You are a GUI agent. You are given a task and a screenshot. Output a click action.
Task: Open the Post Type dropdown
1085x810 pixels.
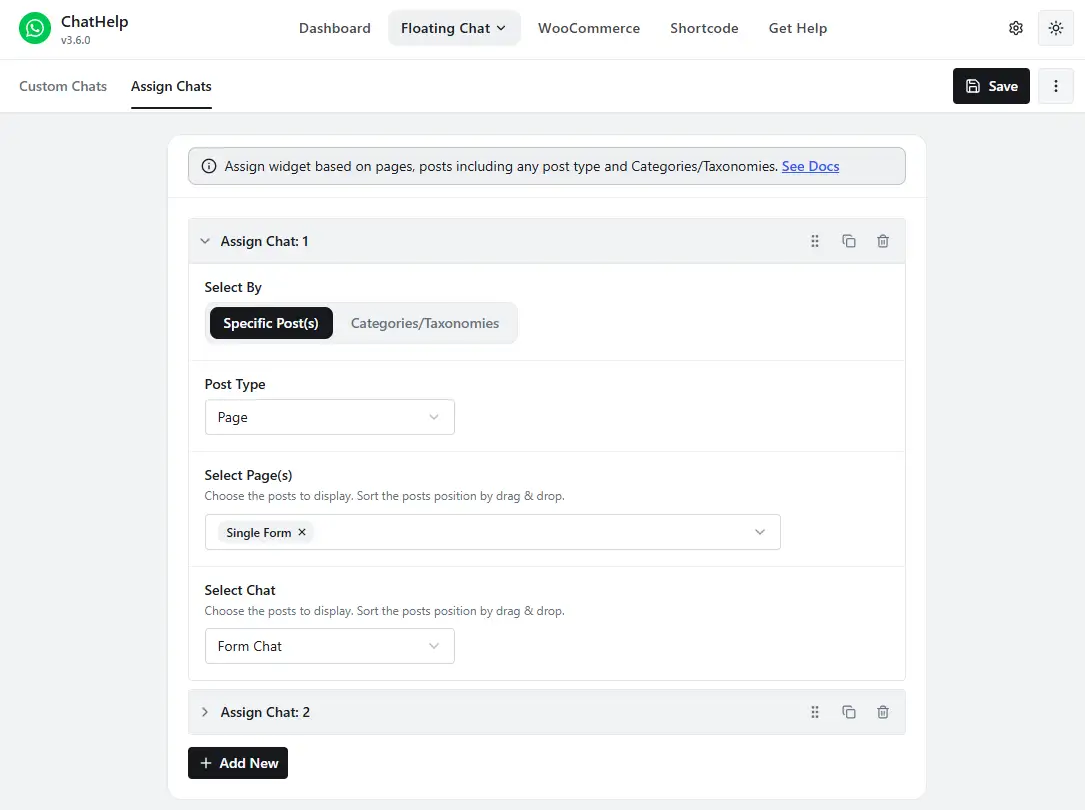click(x=329, y=417)
